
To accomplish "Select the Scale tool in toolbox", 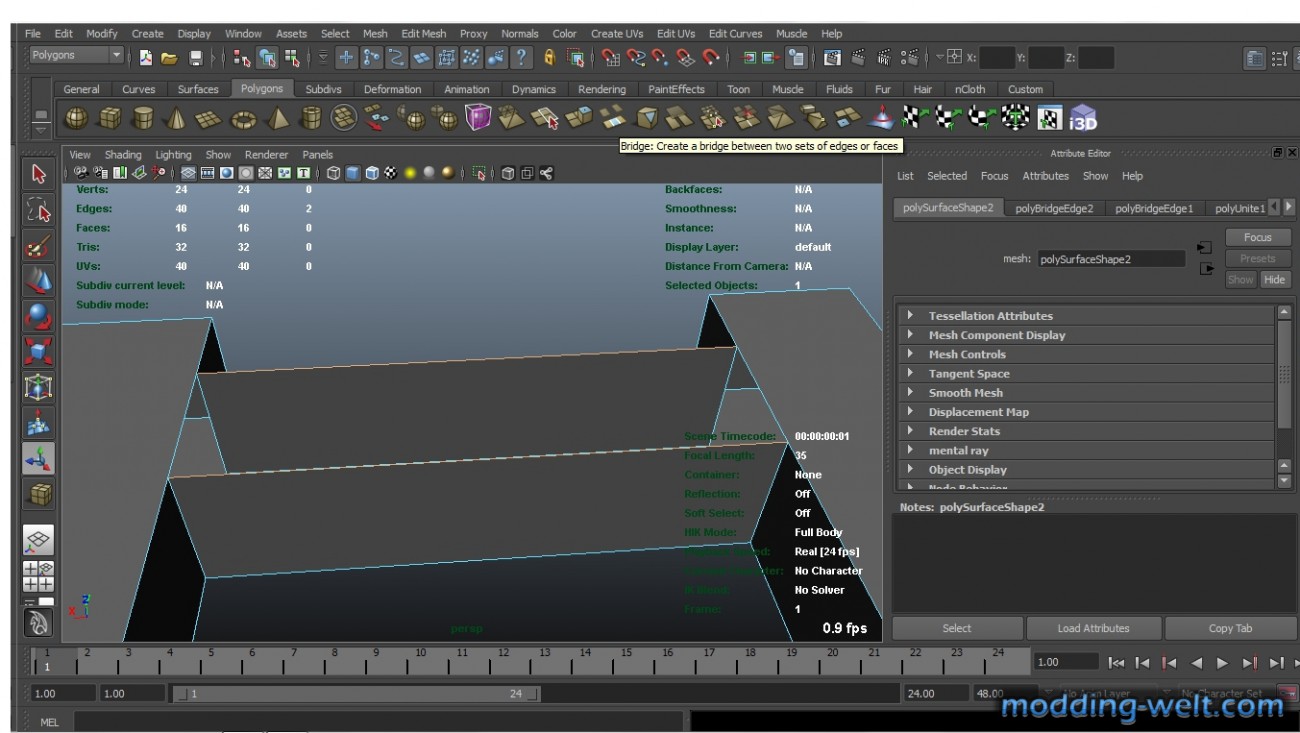I will [x=39, y=353].
